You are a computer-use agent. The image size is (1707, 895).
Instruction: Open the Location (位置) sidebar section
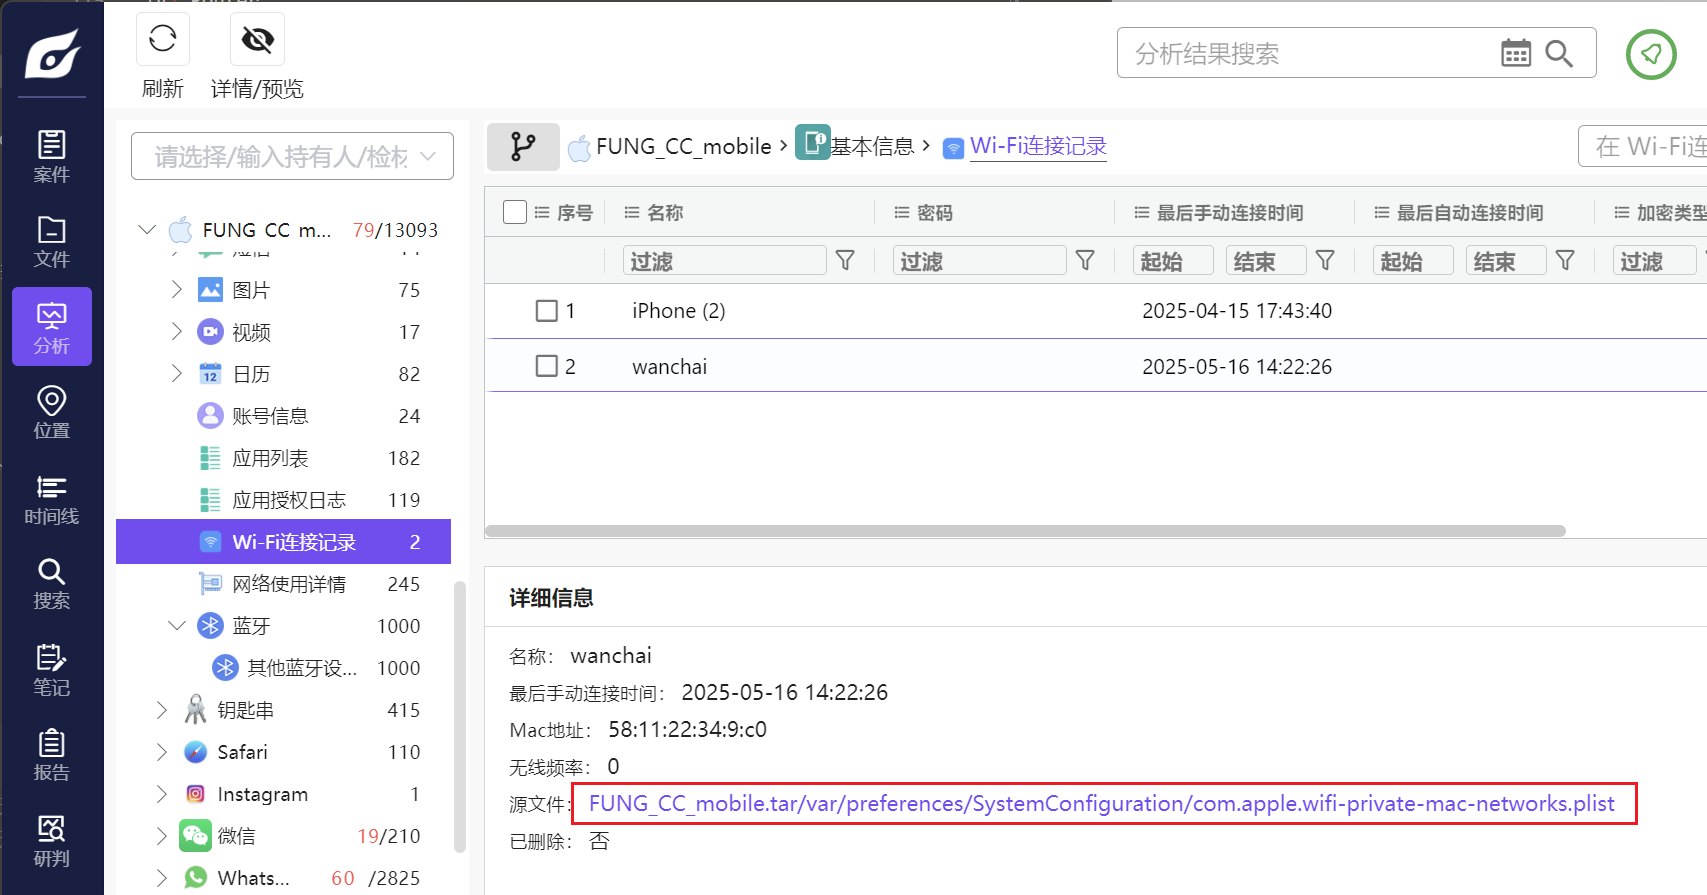51,413
